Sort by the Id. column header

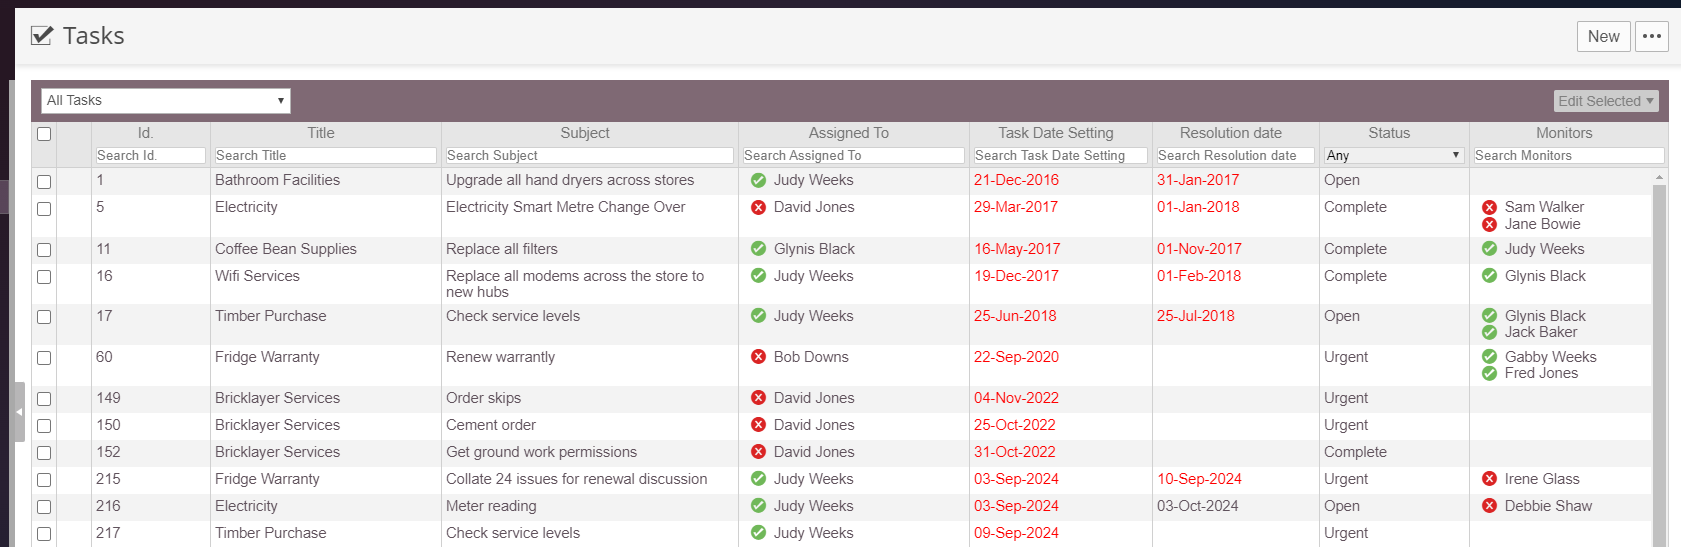tap(146, 133)
